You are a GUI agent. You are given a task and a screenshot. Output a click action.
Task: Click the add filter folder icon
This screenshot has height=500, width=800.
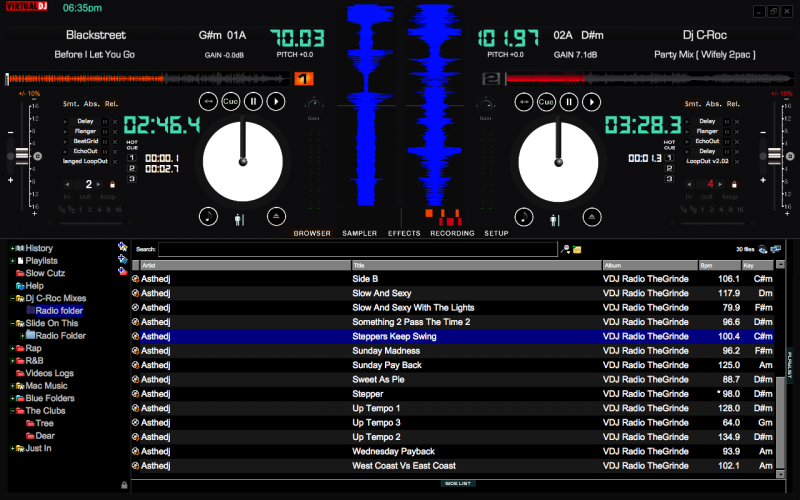[122, 259]
